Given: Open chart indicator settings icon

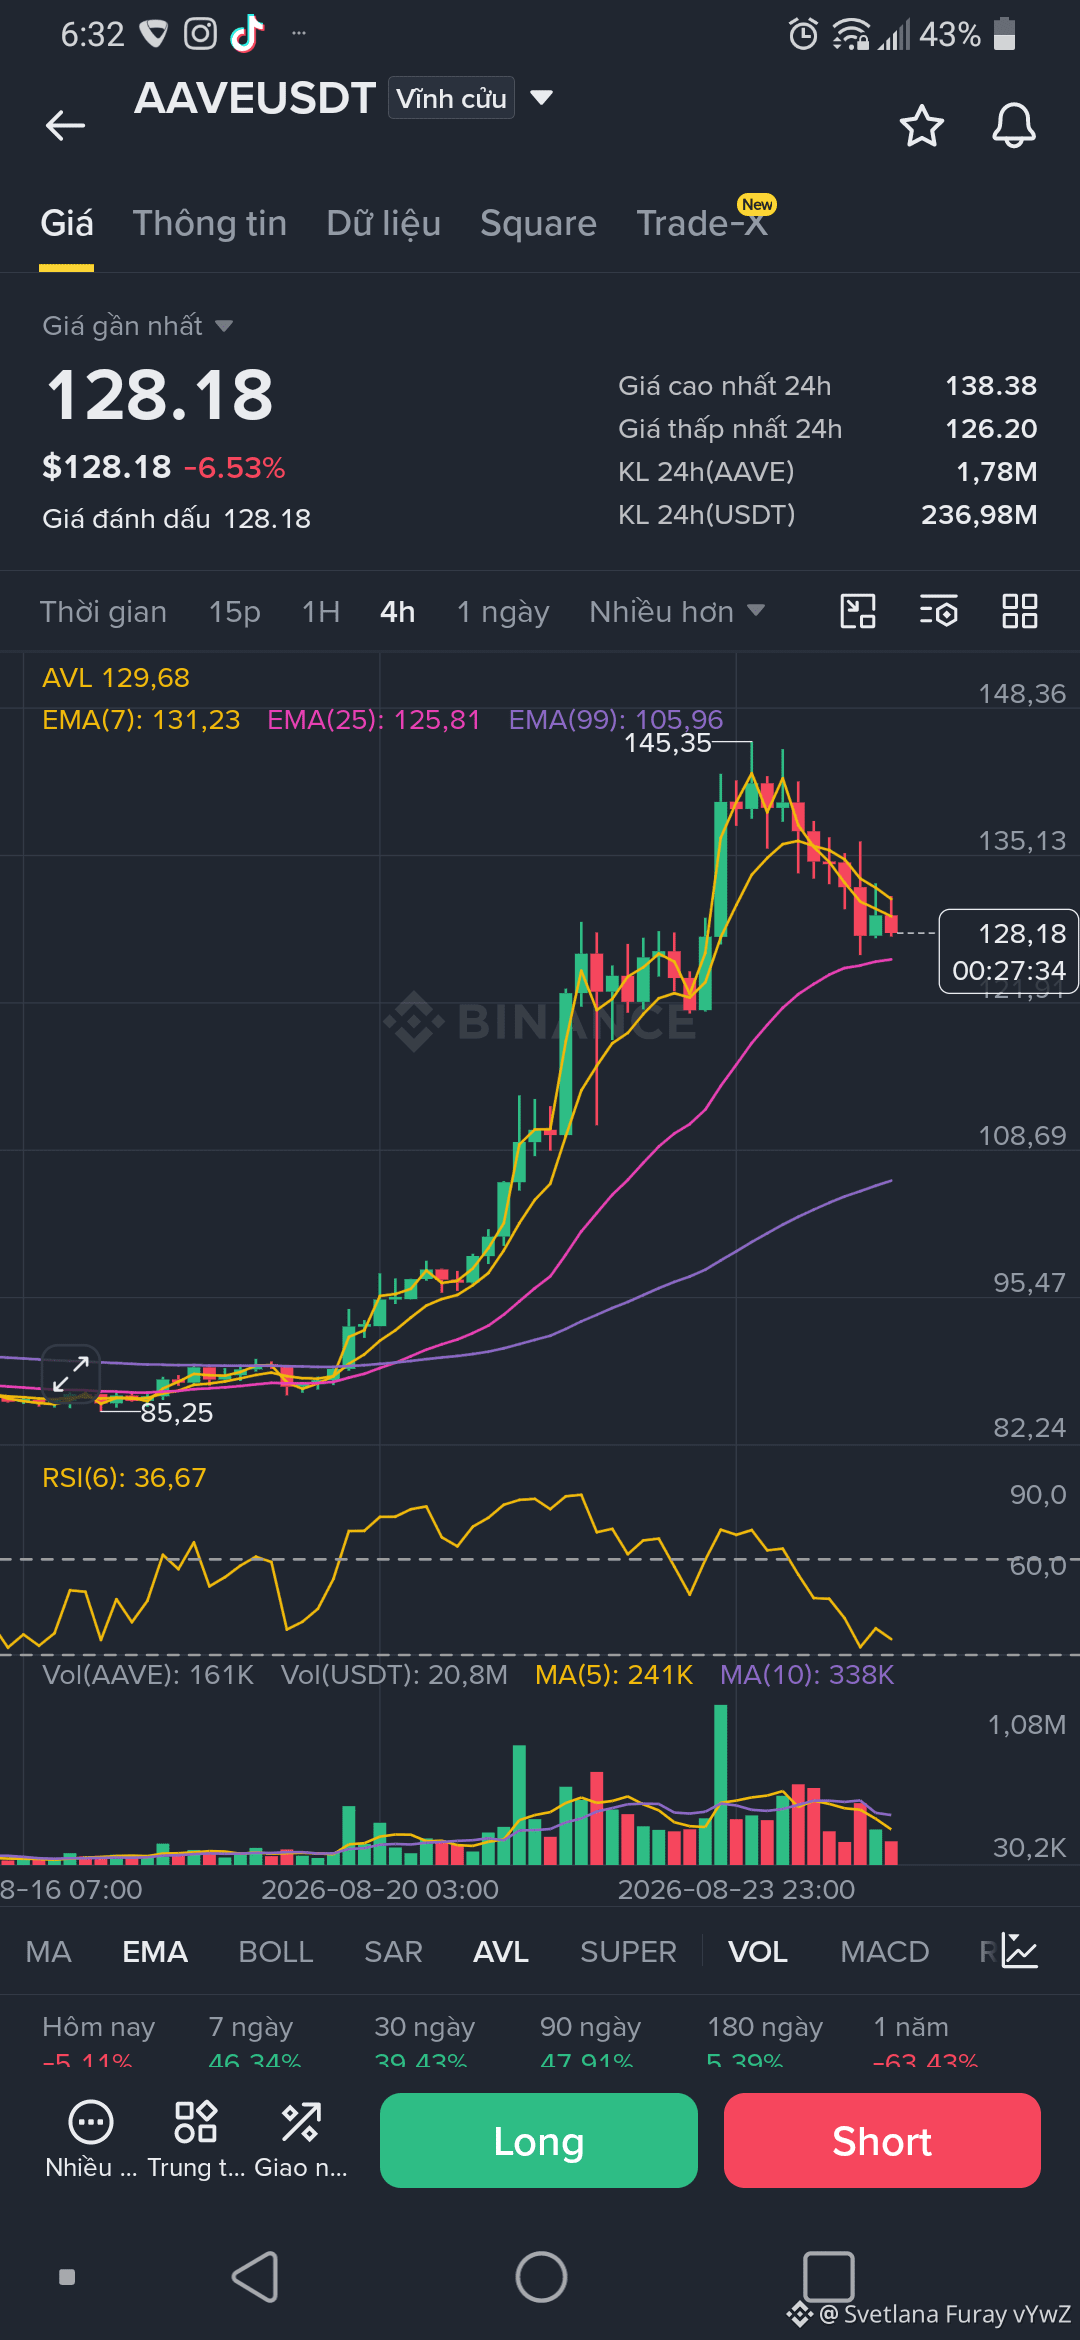Looking at the screenshot, I should tap(939, 611).
